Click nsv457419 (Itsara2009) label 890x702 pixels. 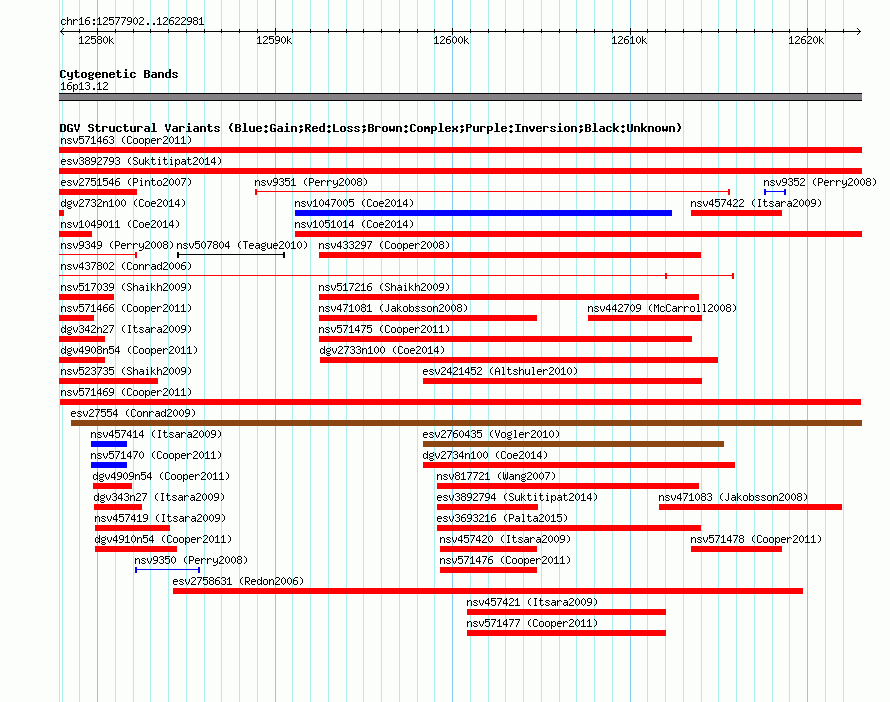point(160,518)
